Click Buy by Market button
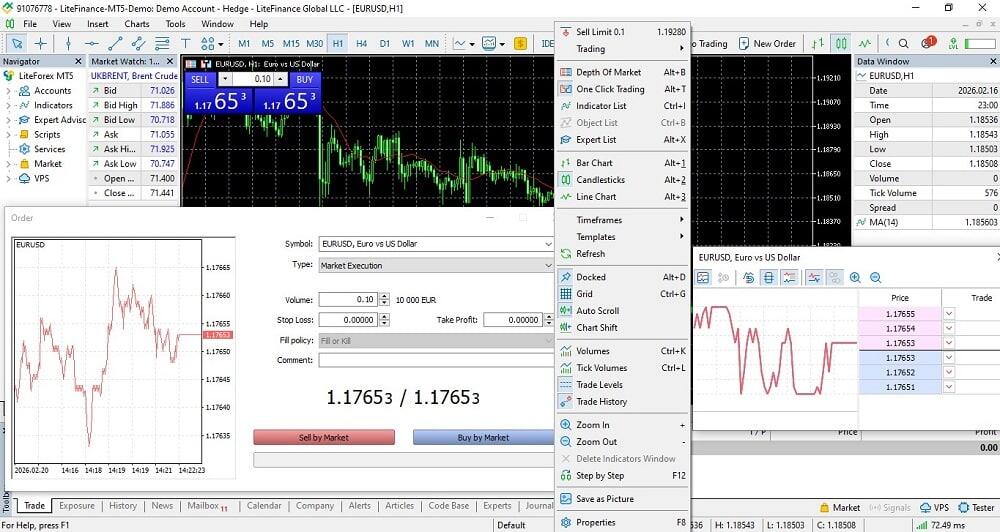 [x=483, y=437]
